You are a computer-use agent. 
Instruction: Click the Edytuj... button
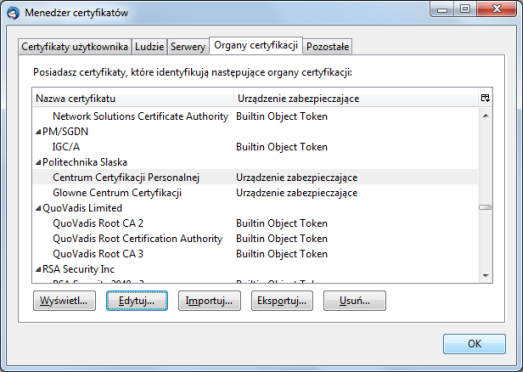137,301
